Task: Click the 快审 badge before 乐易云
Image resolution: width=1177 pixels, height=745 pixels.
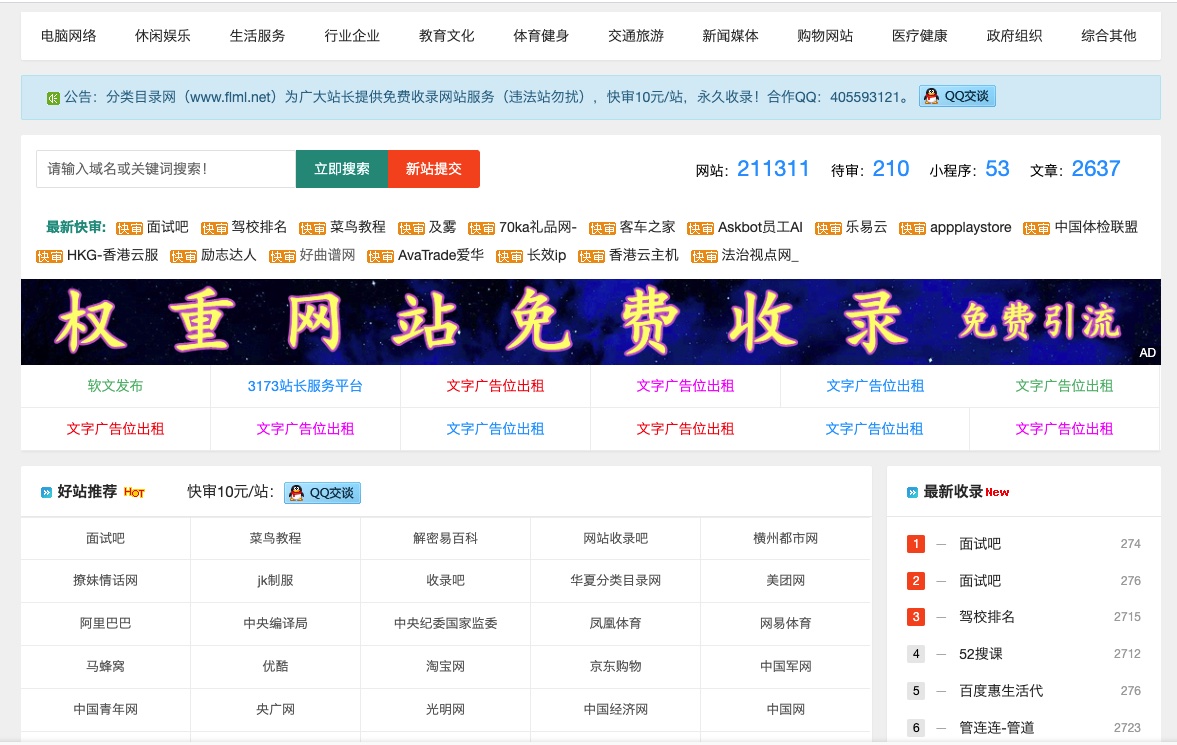Action: [x=829, y=228]
